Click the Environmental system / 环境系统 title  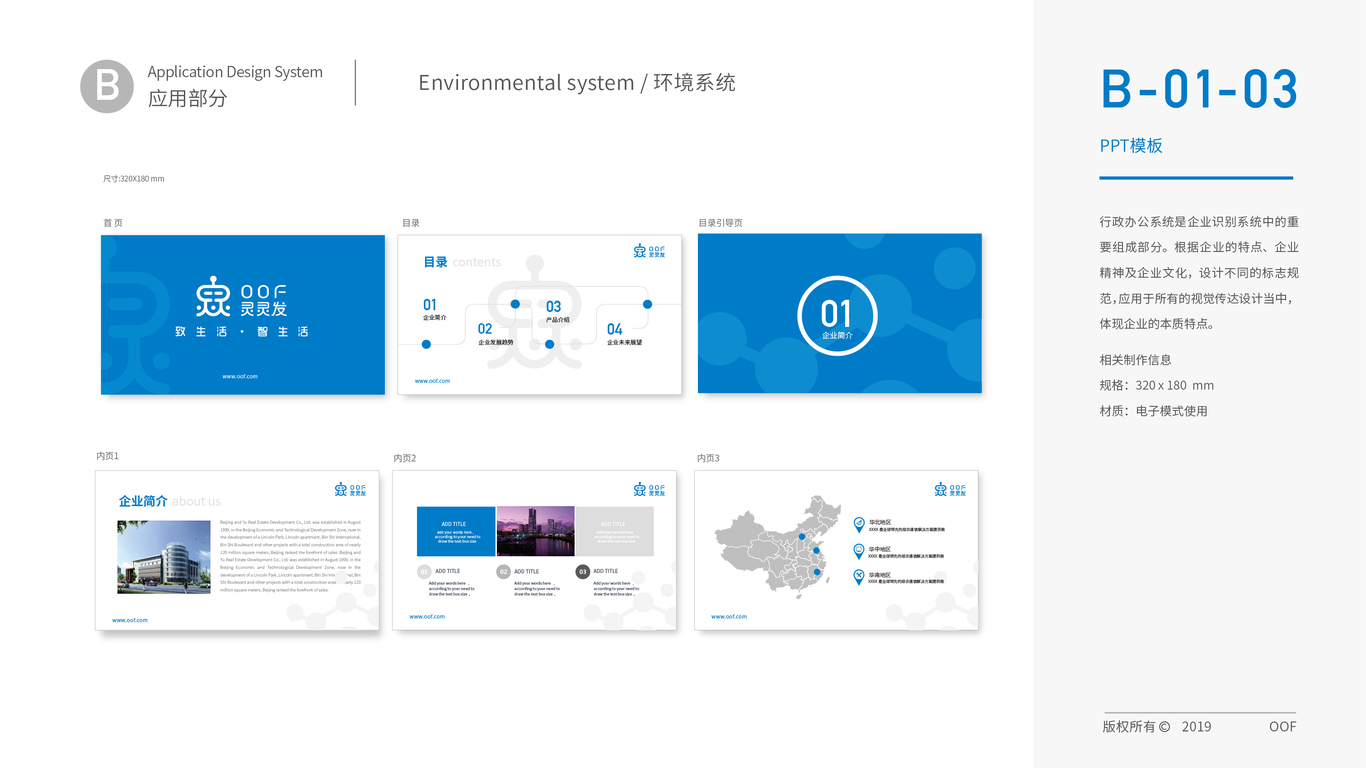click(x=577, y=83)
